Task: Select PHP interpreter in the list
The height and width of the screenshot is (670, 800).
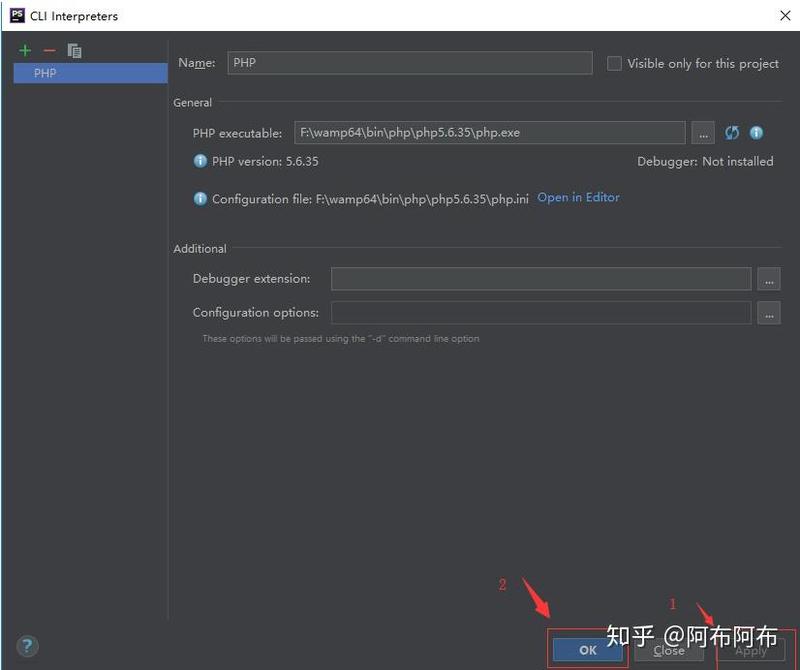Action: [90, 73]
